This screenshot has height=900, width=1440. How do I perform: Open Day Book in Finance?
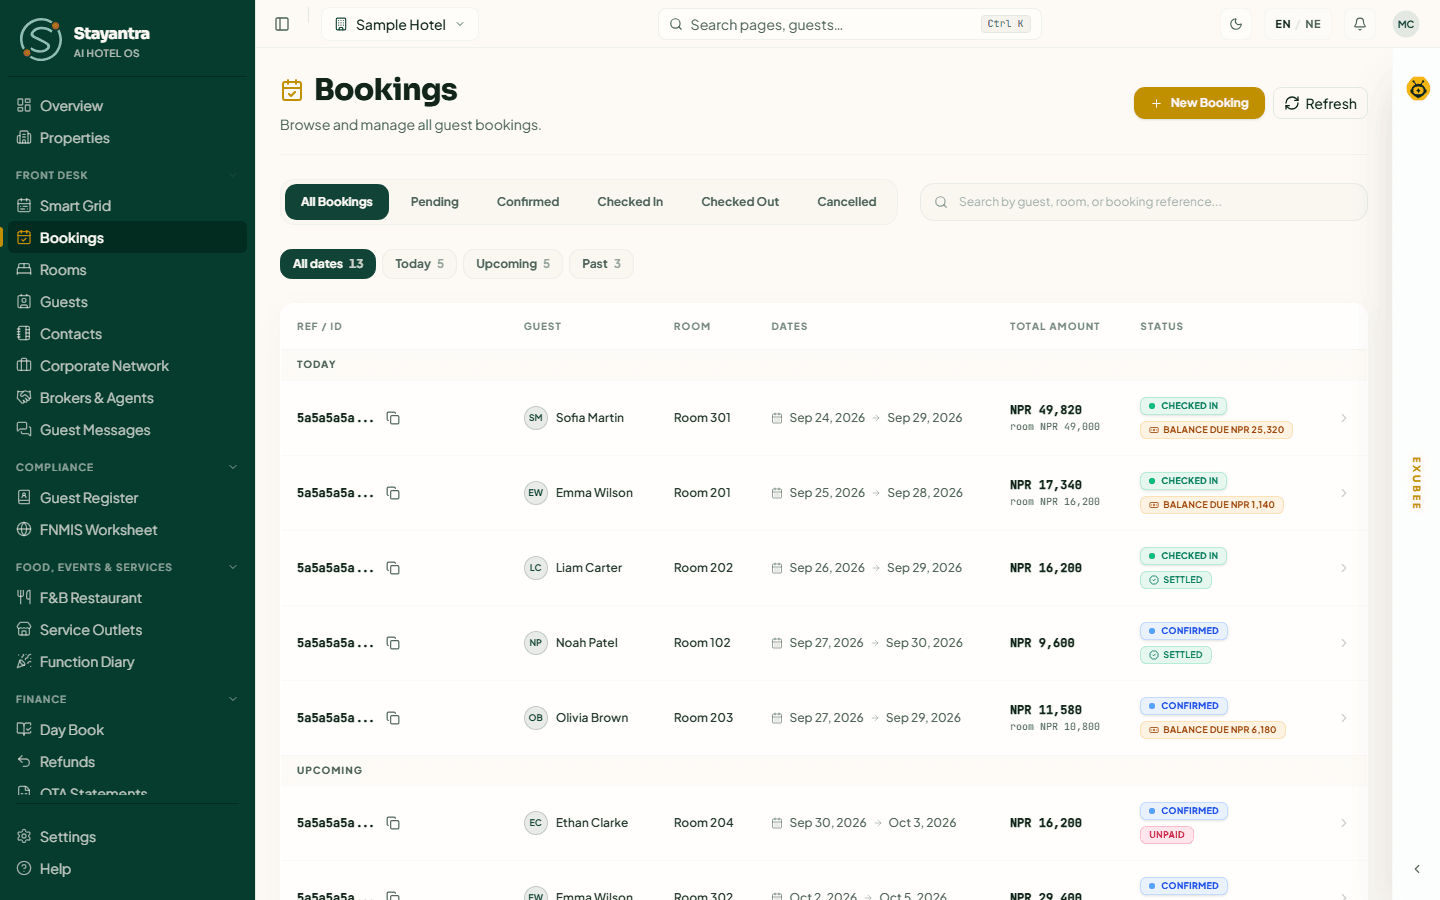tap(127, 730)
